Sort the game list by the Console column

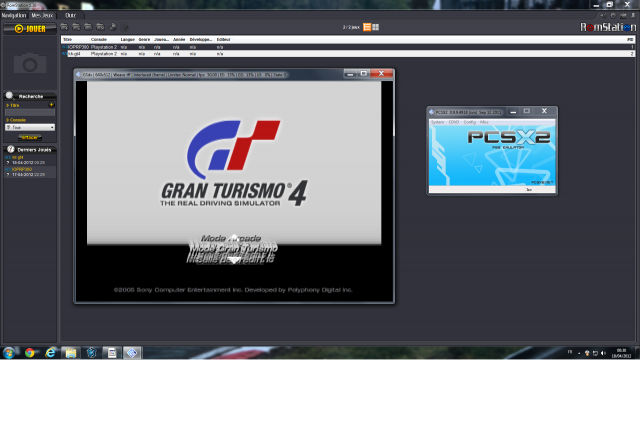pos(99,40)
